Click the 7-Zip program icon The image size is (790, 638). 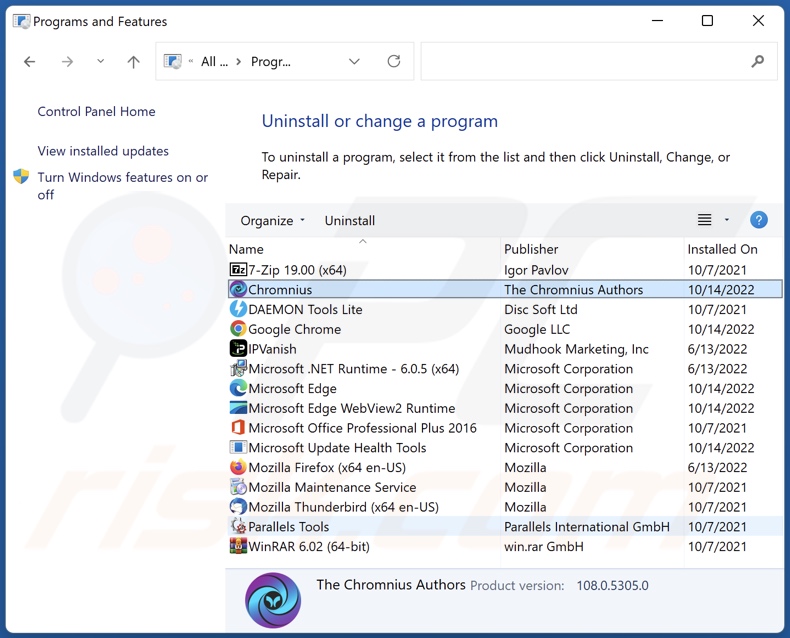point(238,270)
